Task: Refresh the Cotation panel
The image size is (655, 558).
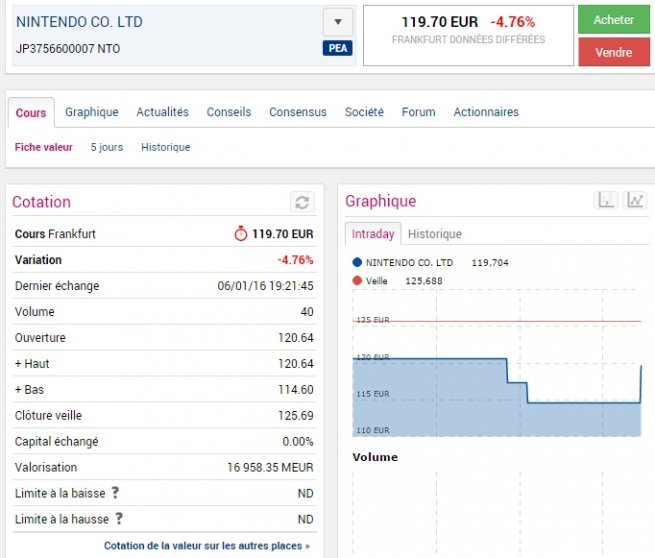Action: click(x=302, y=202)
